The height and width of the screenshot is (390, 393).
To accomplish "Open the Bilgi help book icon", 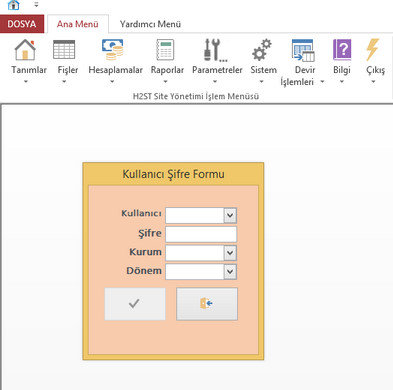I will [x=342, y=50].
